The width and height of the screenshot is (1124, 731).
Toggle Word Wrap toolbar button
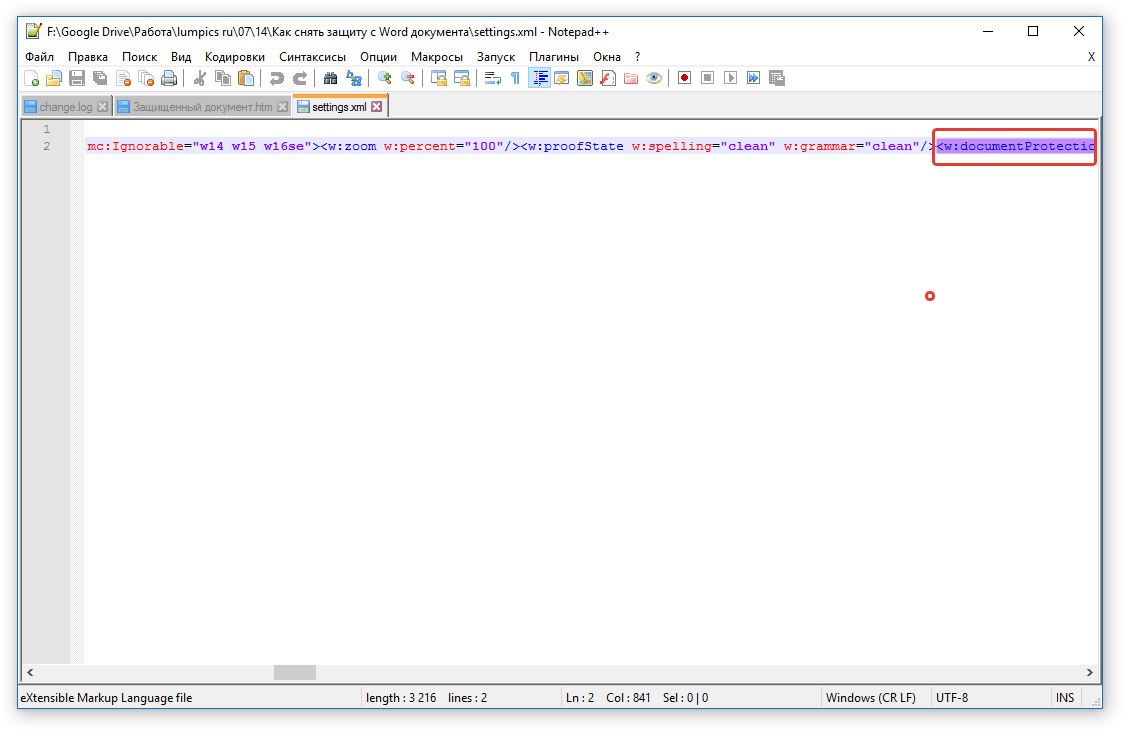[x=492, y=78]
